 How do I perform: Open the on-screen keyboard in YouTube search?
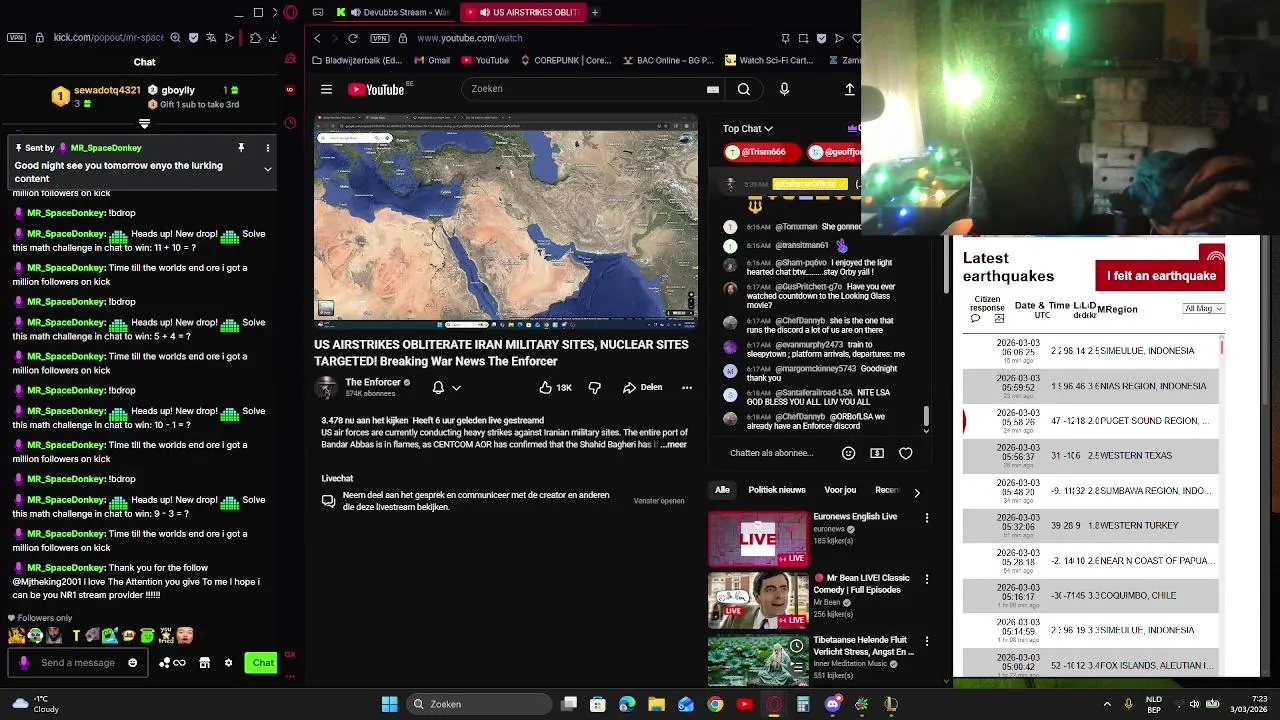coord(713,89)
